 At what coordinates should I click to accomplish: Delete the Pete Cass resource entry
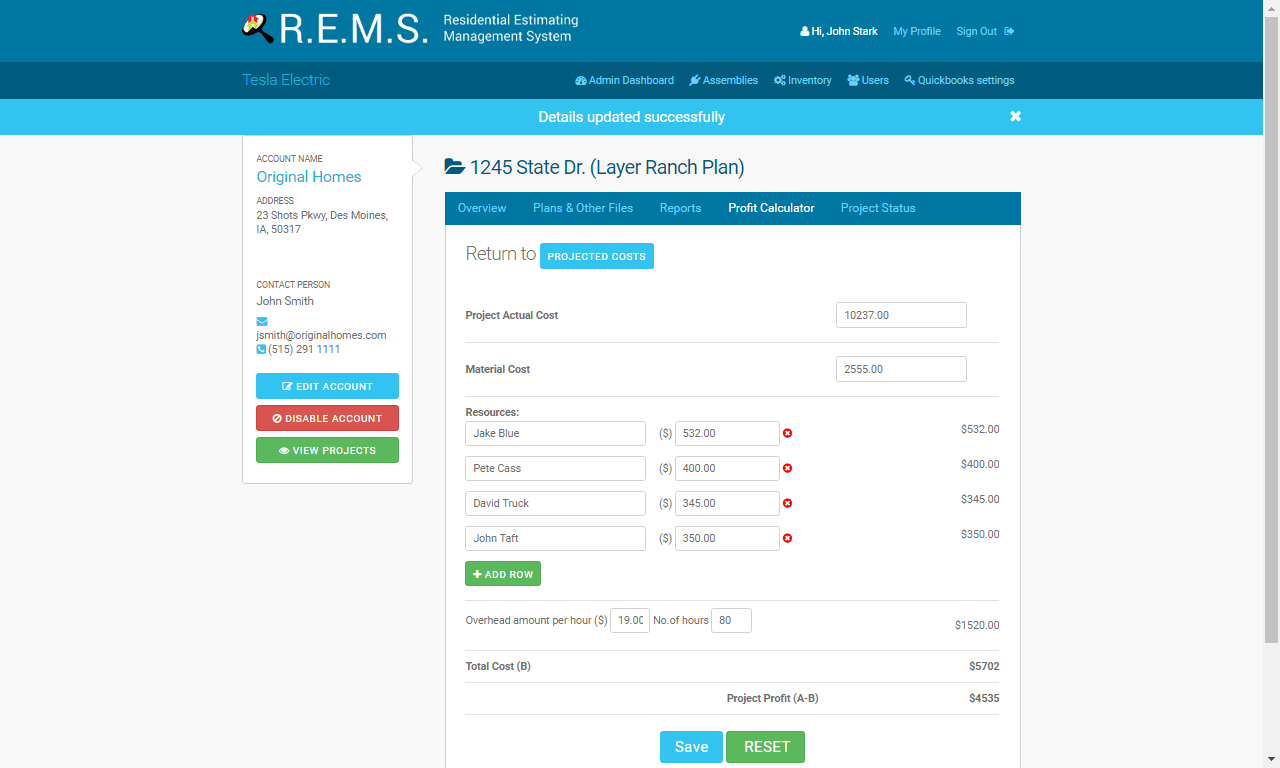[787, 468]
